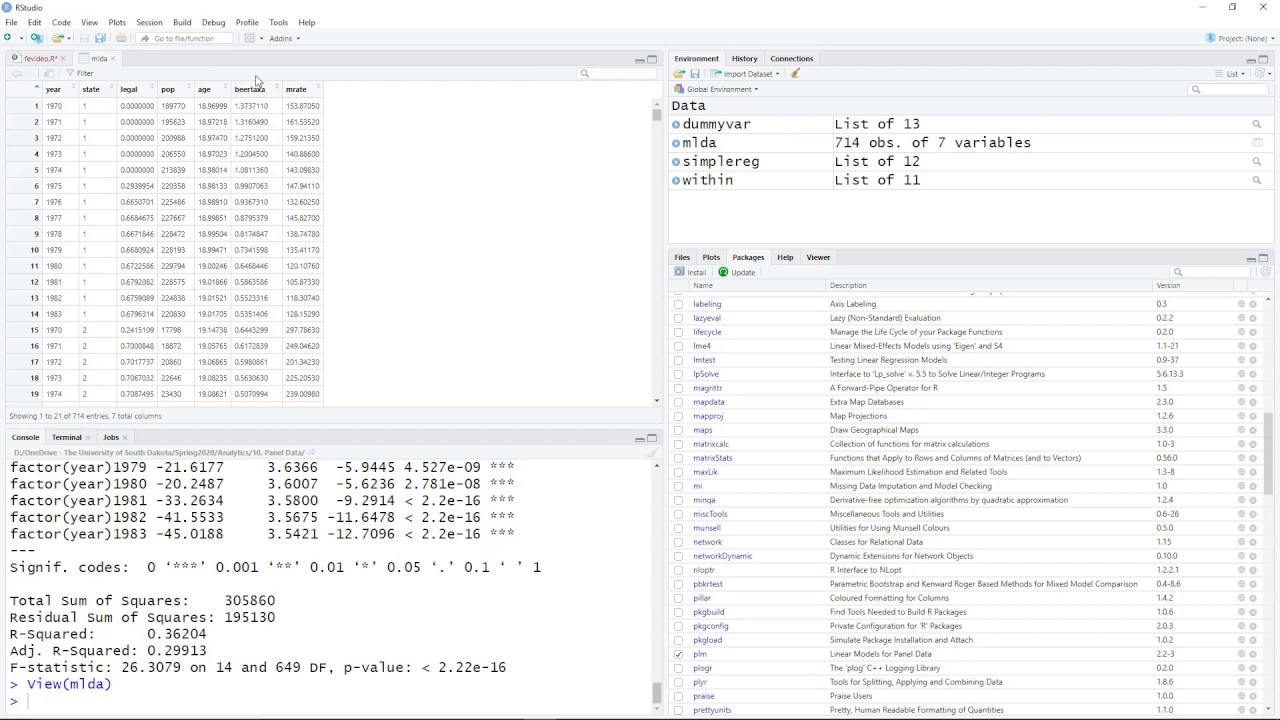Viewport: 1280px width, 720px height.
Task: Click the open file folder icon
Action: 58,38
